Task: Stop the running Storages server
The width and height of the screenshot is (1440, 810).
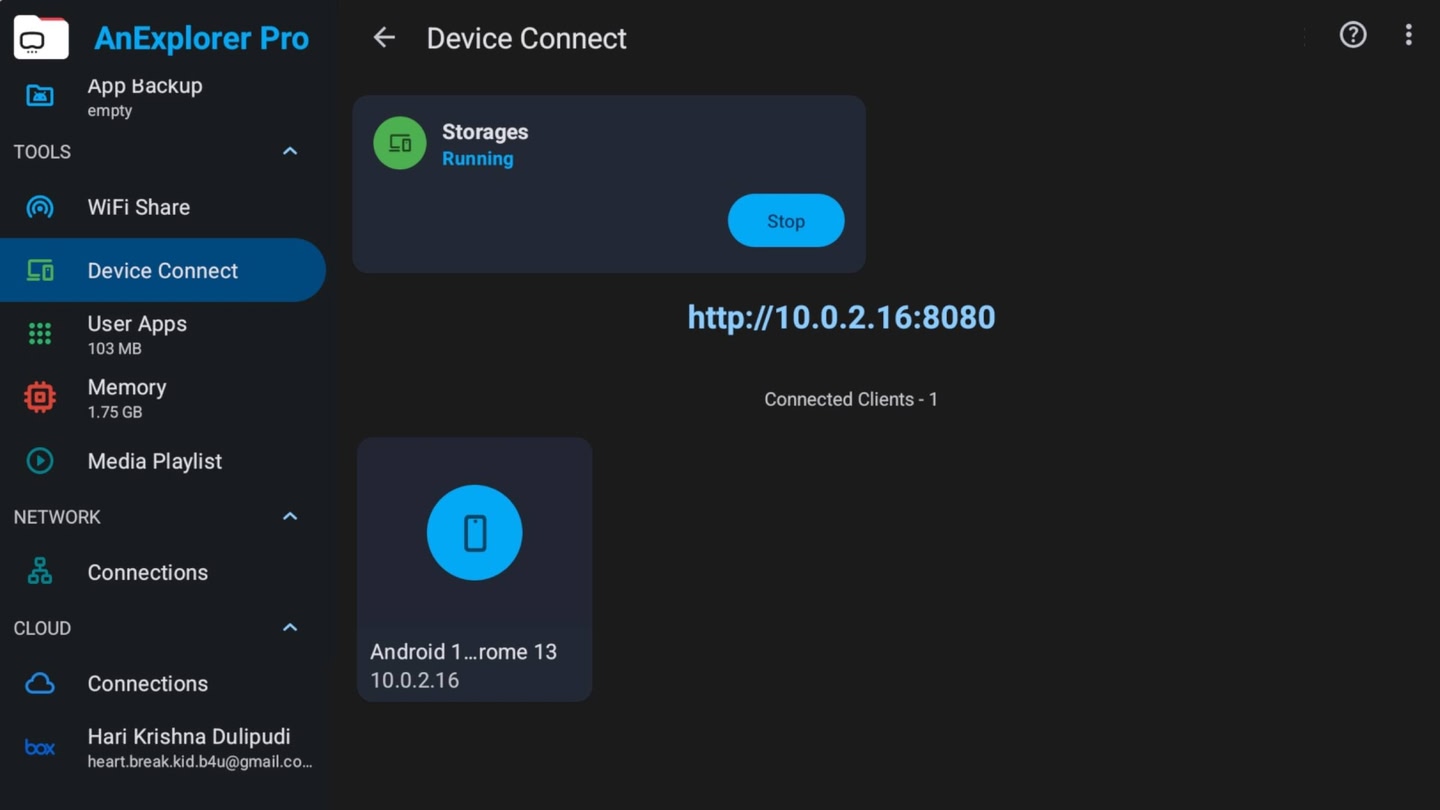Action: coord(786,220)
